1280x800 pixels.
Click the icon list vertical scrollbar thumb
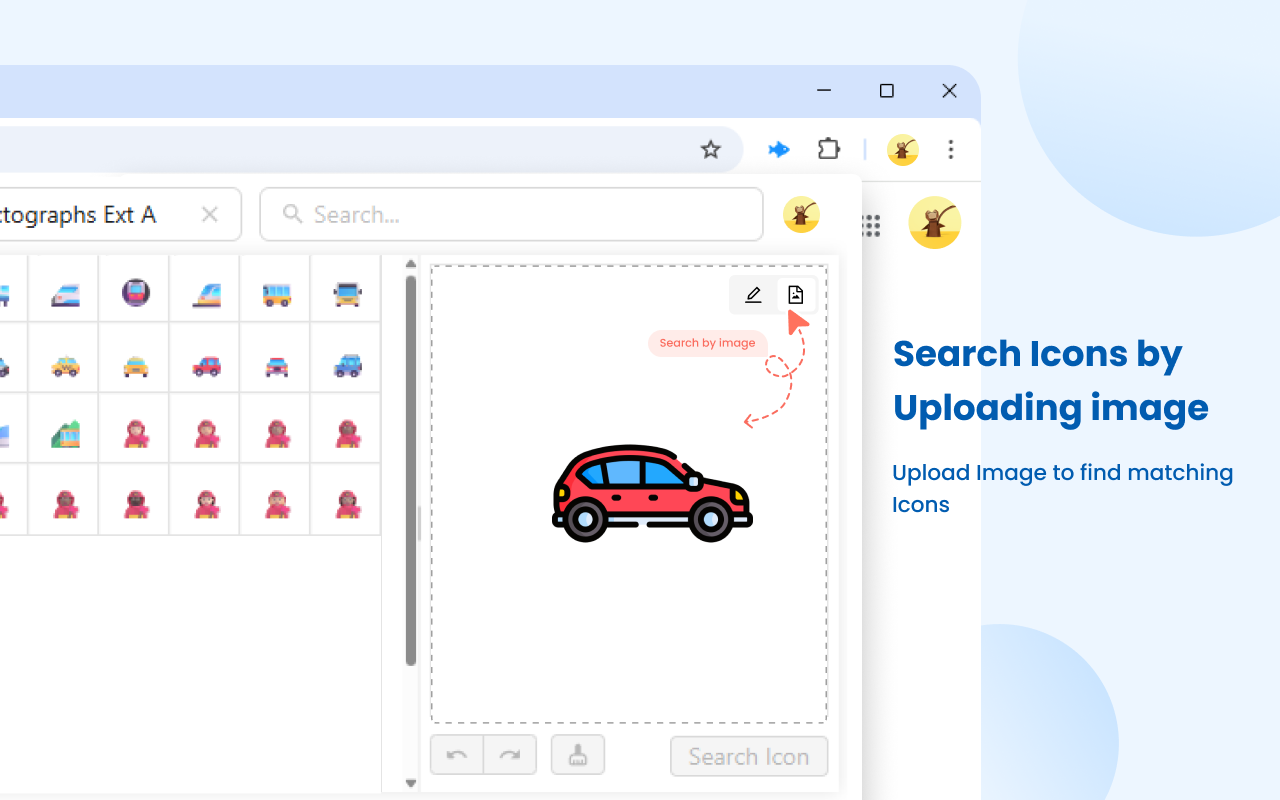click(410, 470)
